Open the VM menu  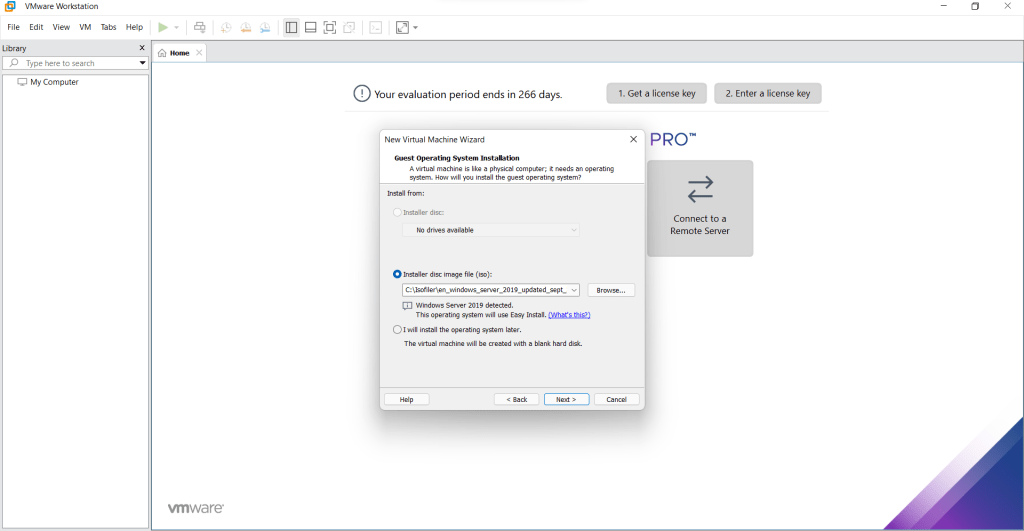[x=85, y=27]
